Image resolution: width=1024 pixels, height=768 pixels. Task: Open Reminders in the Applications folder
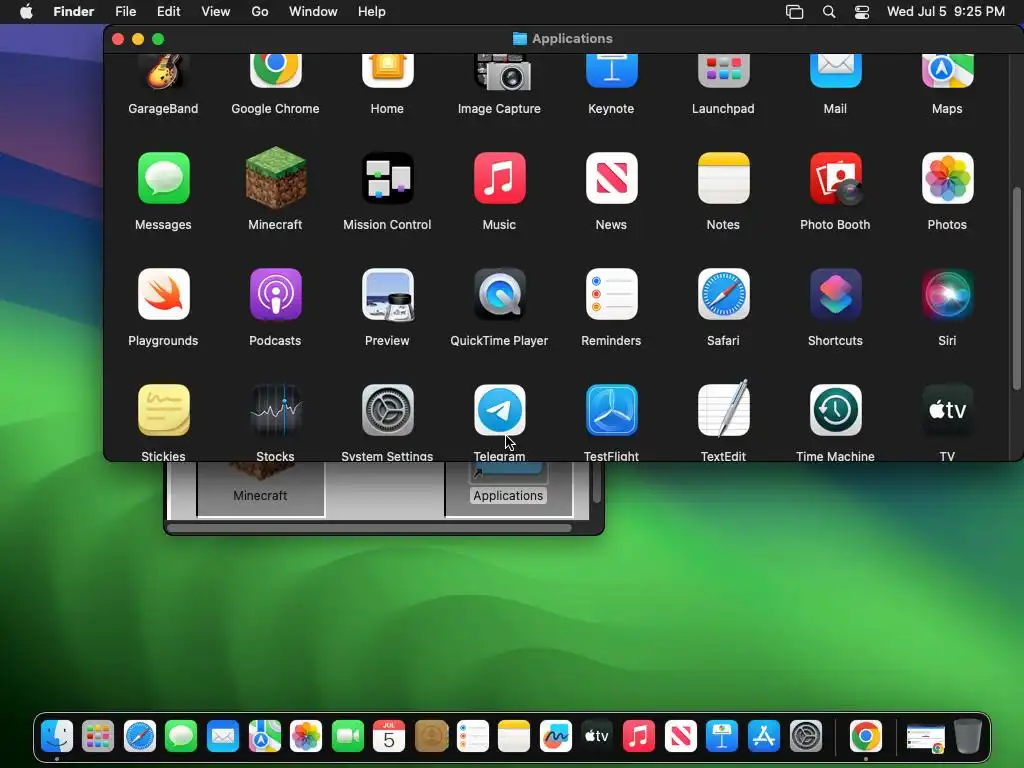(x=611, y=294)
